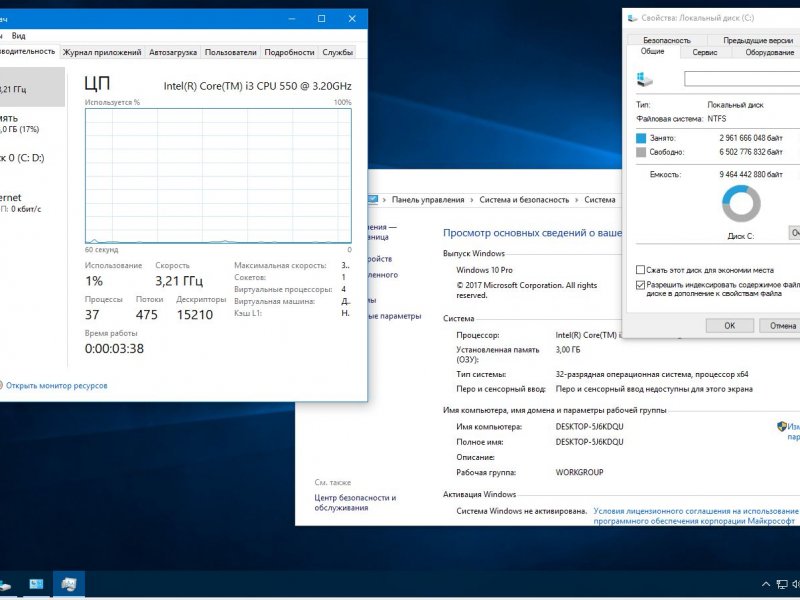Select the Ethernet sidebar entry
Screen dimensions: 800x600
click(32, 203)
